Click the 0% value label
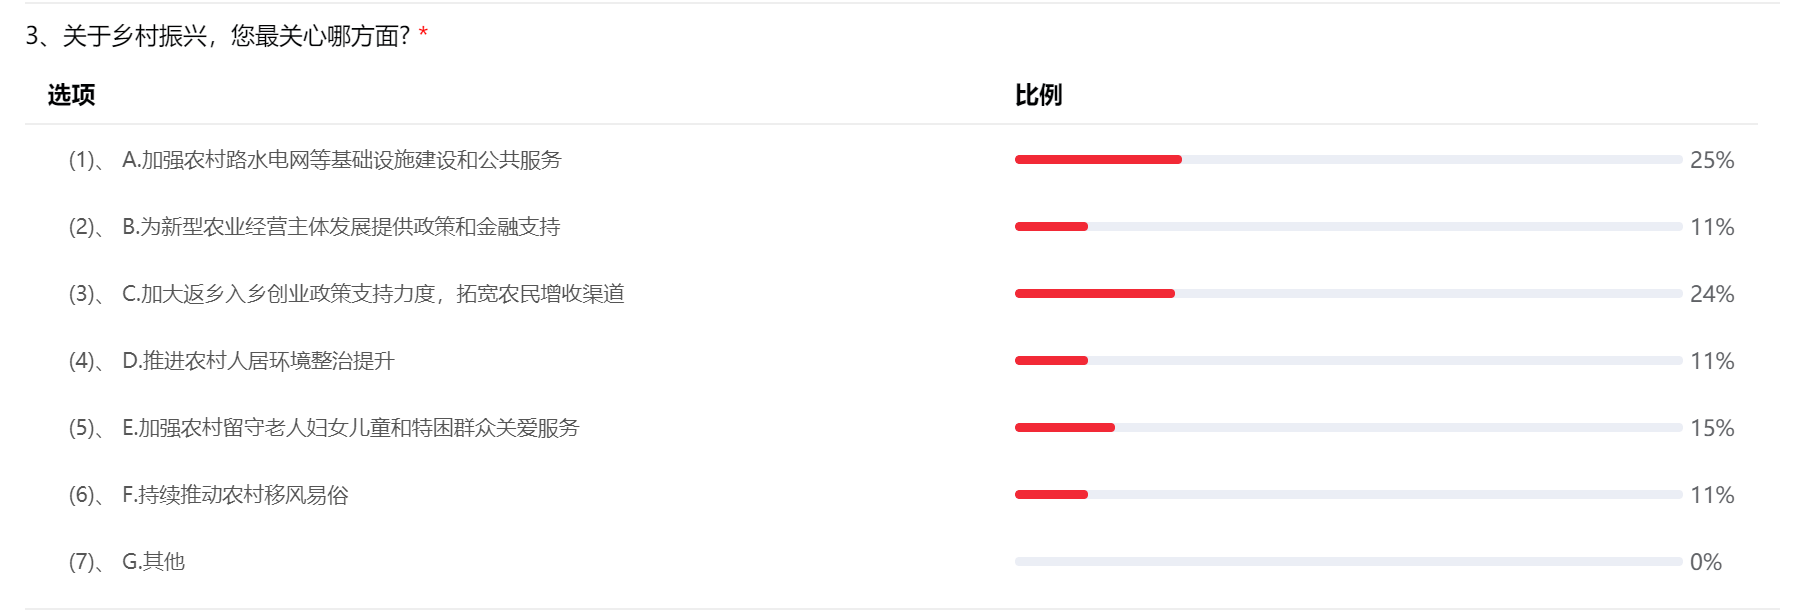Screen dimensions: 1820x615 [x=1705, y=562]
